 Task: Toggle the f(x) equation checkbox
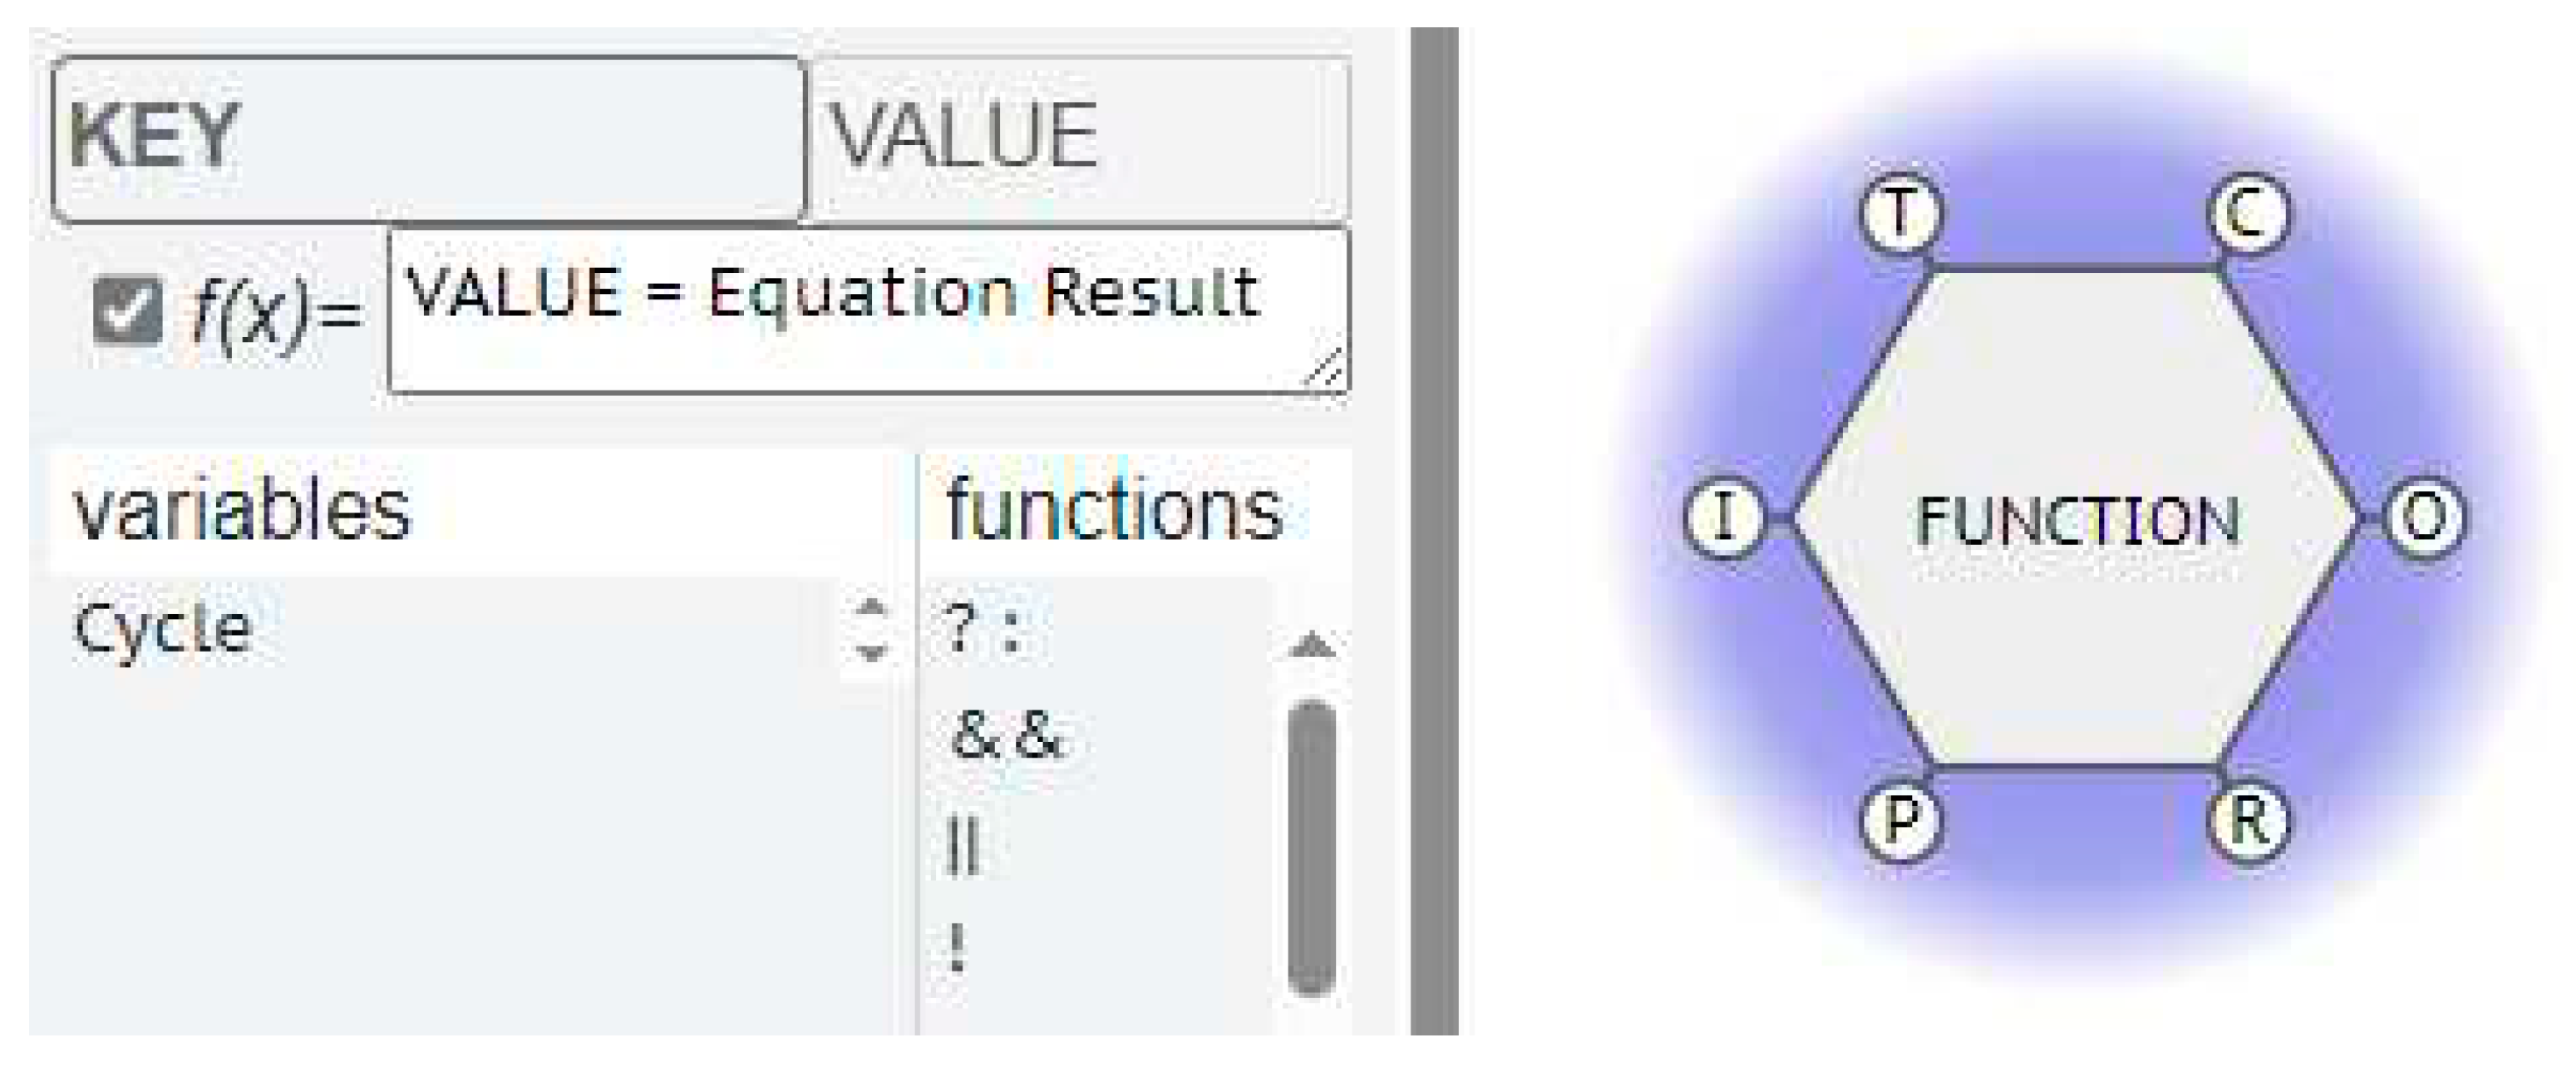pyautogui.click(x=127, y=311)
